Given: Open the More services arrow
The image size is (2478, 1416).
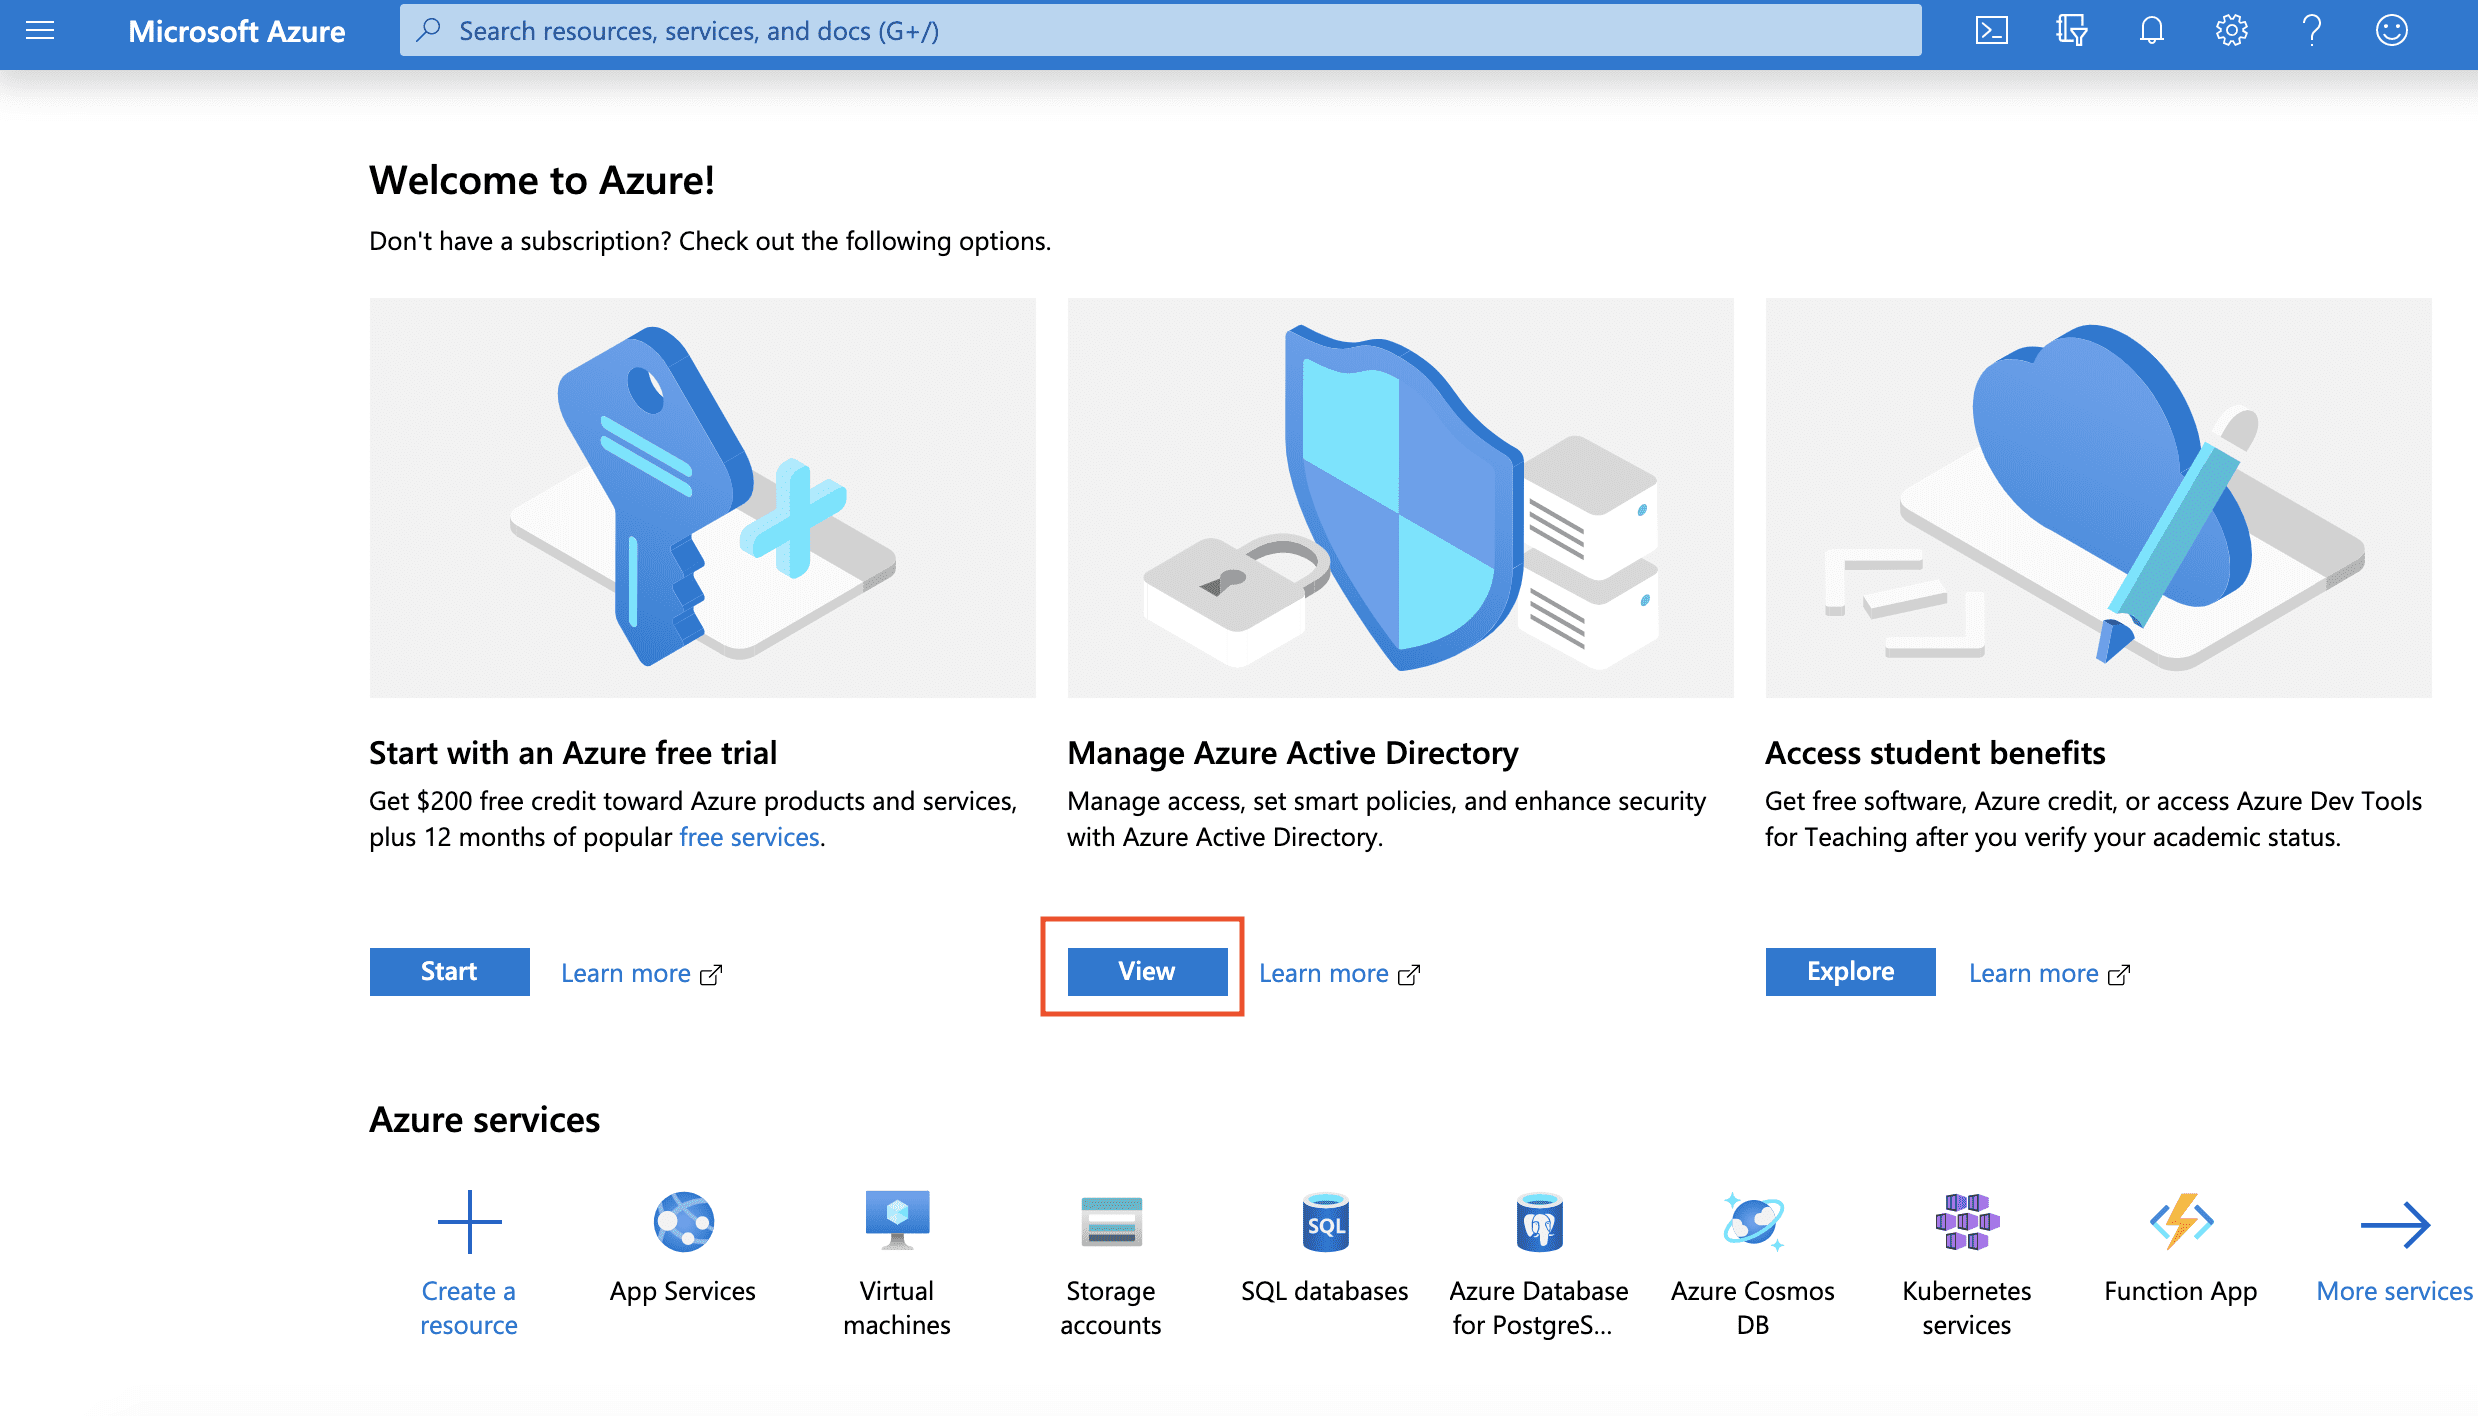Looking at the screenshot, I should (x=2397, y=1222).
